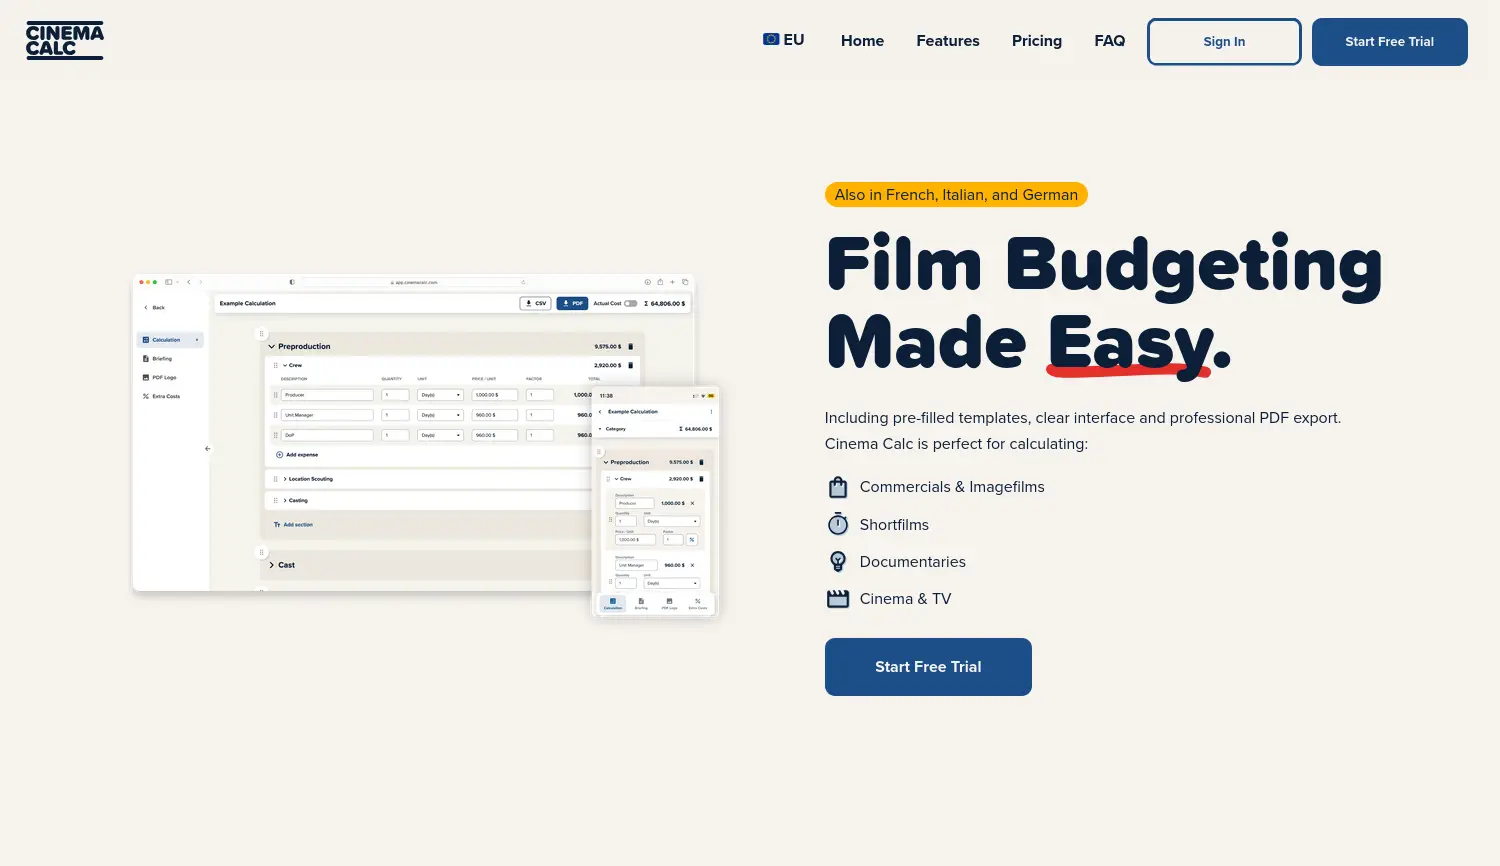Open the Category dropdown in the phone preview

pos(612,429)
